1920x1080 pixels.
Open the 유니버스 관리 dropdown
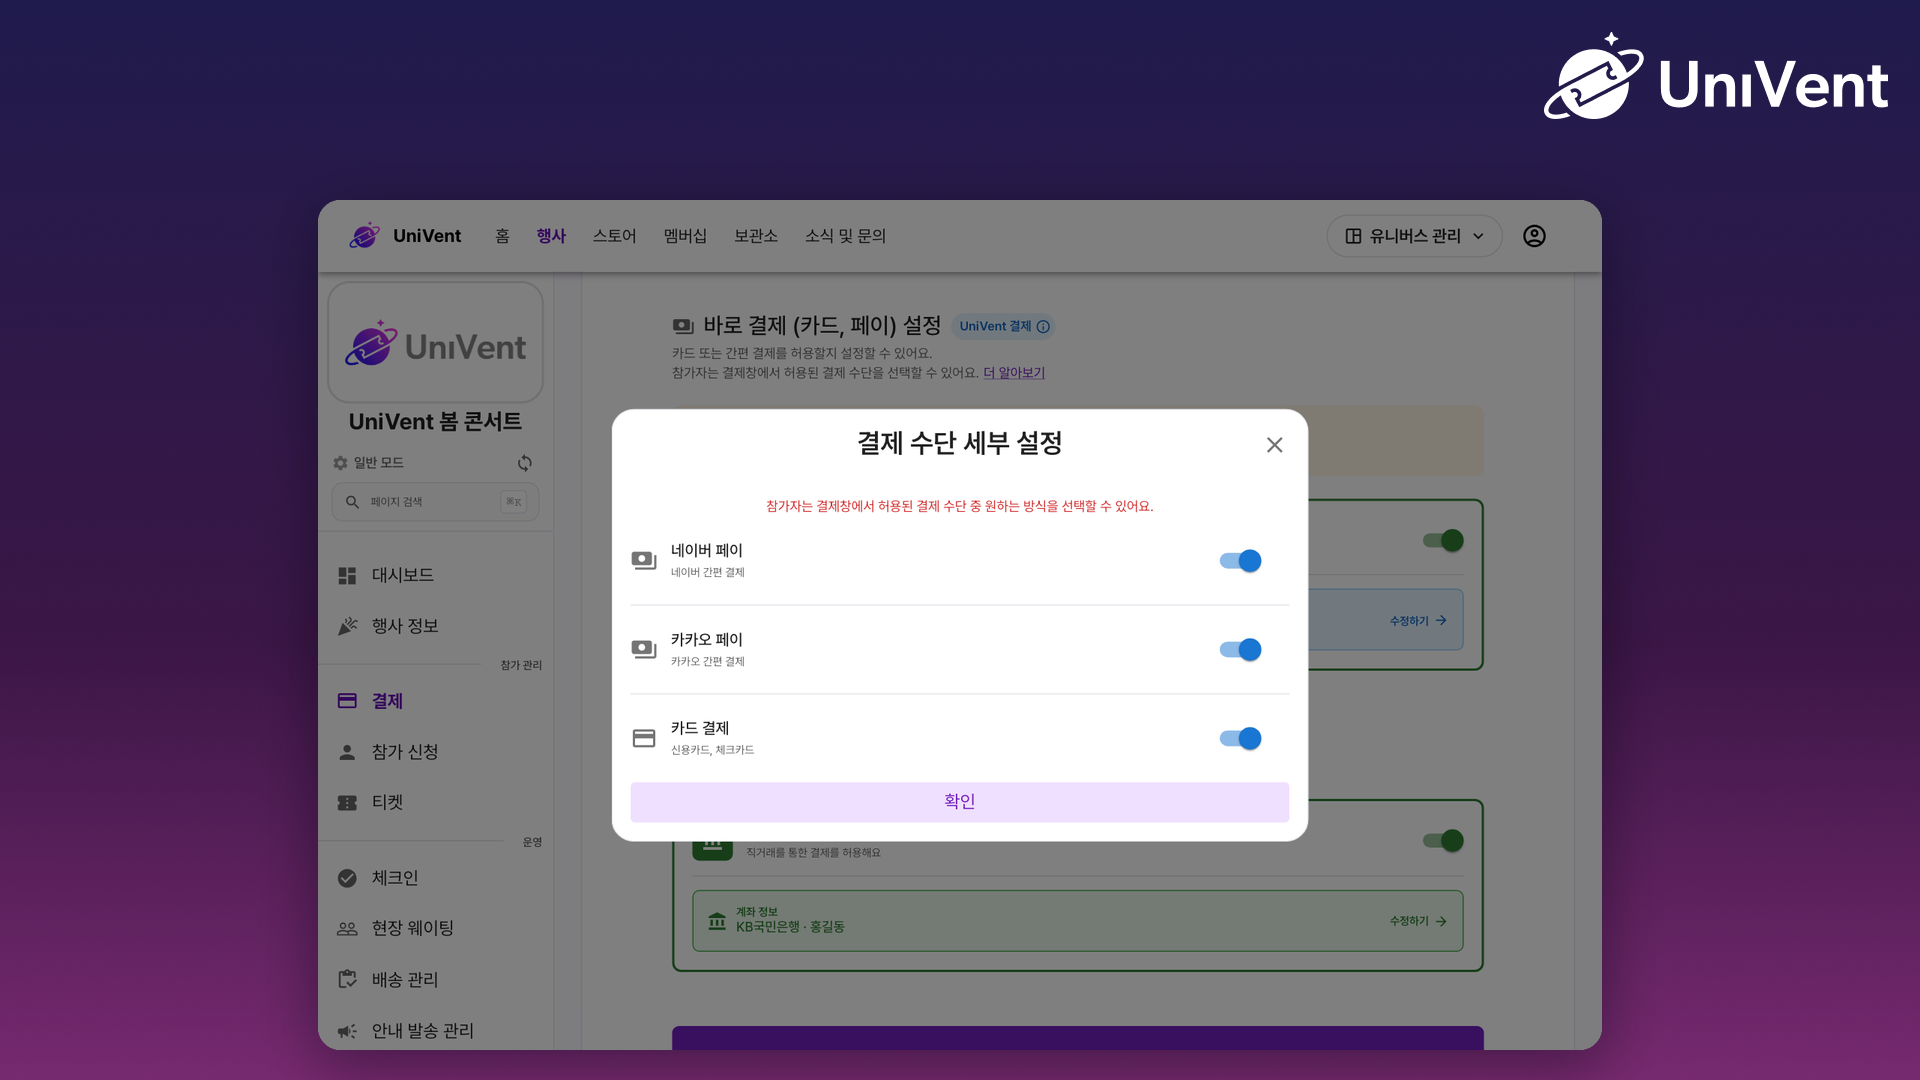coord(1414,236)
